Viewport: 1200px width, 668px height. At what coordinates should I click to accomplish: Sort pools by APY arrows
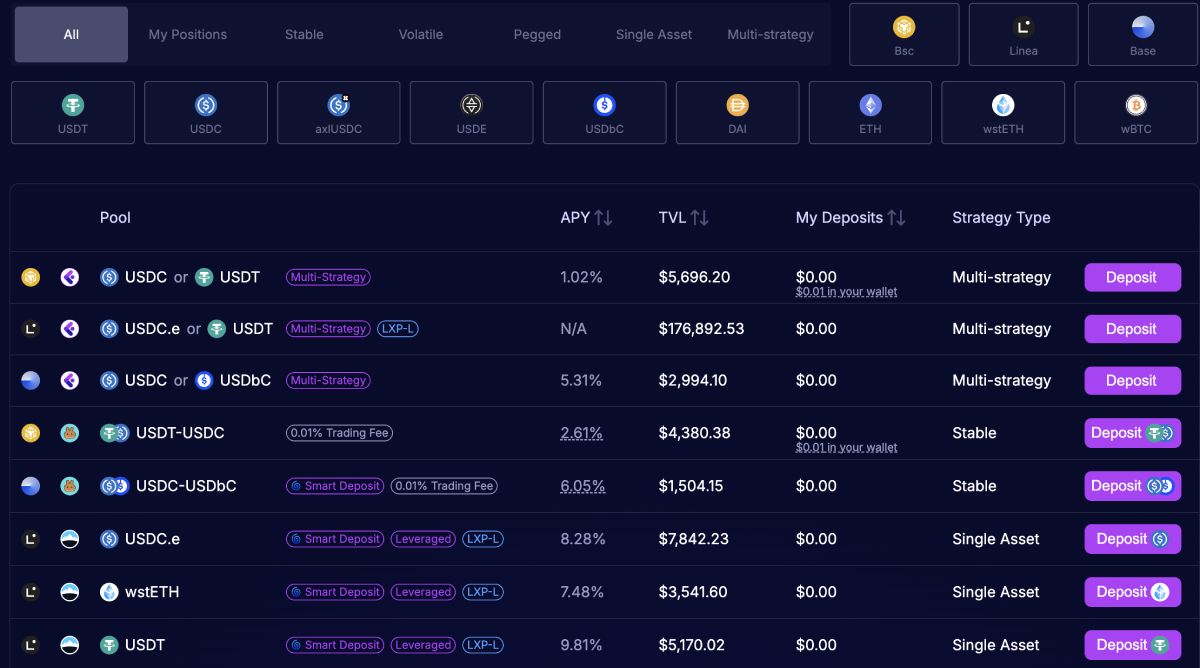coord(603,217)
